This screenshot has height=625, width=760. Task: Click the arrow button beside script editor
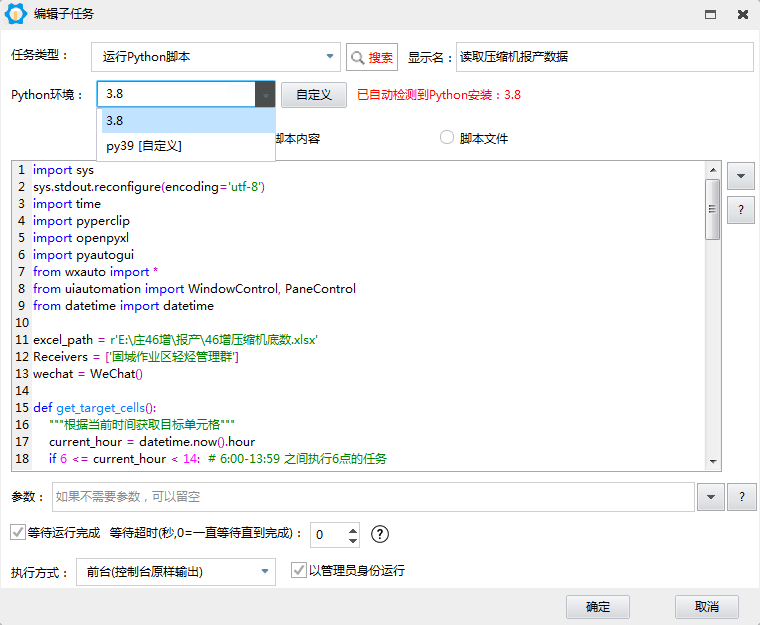coord(740,176)
